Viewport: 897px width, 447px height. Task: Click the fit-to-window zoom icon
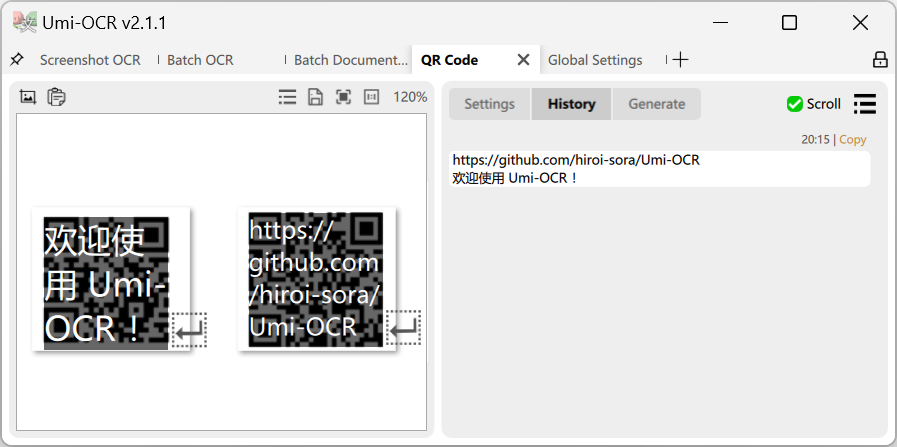click(343, 97)
